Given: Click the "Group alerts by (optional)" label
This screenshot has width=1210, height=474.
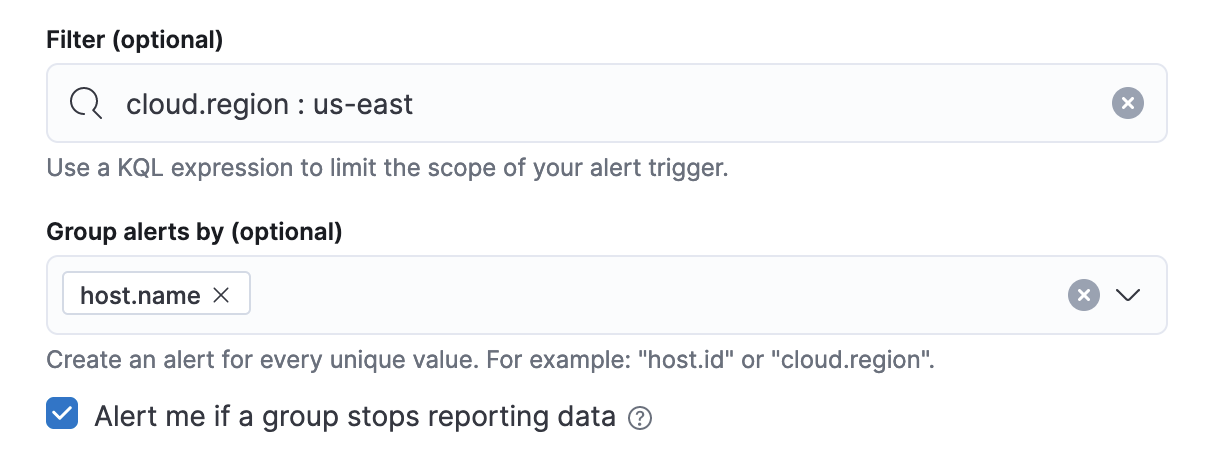Looking at the screenshot, I should [x=194, y=232].
